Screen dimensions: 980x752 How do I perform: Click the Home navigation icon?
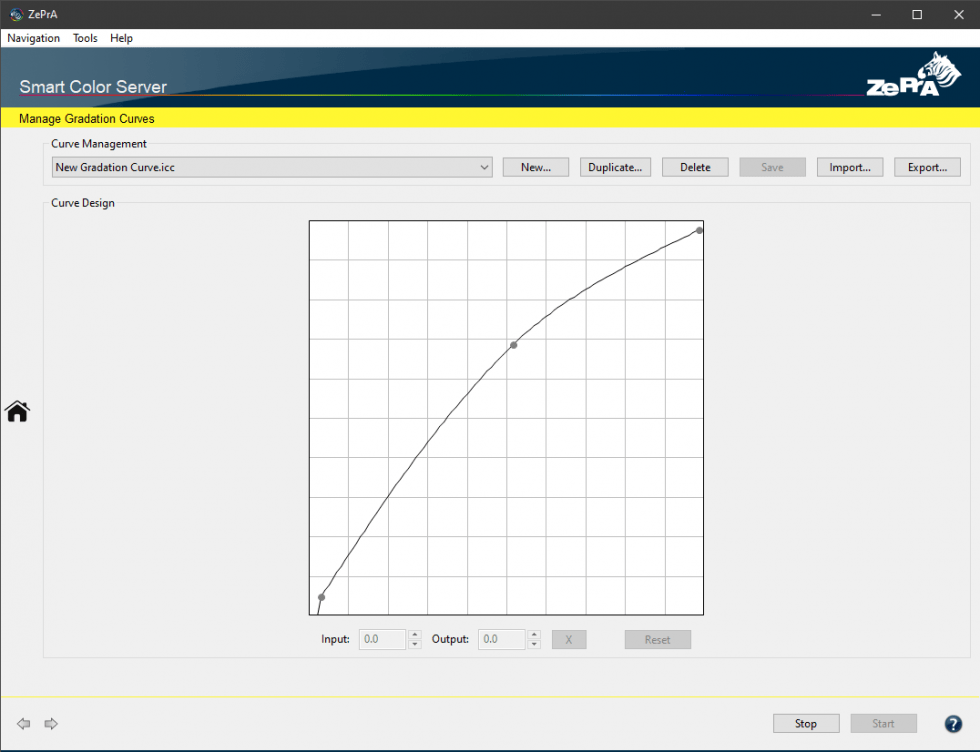[x=17, y=411]
